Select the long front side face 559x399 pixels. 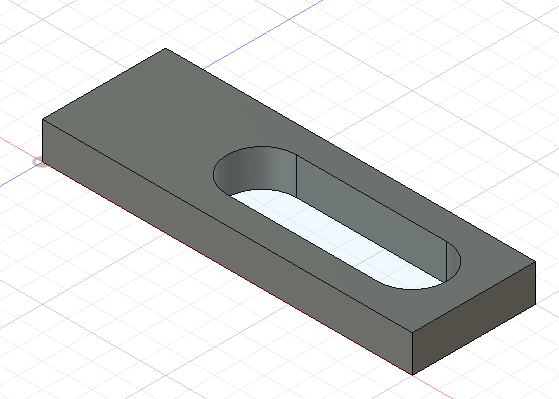point(228,246)
